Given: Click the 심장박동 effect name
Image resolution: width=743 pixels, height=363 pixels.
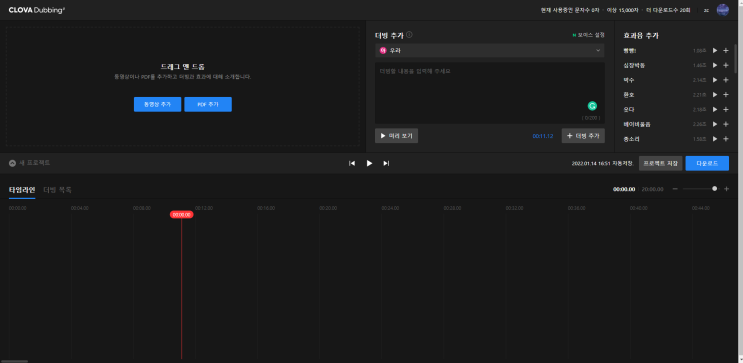Looking at the screenshot, I should [x=634, y=65].
